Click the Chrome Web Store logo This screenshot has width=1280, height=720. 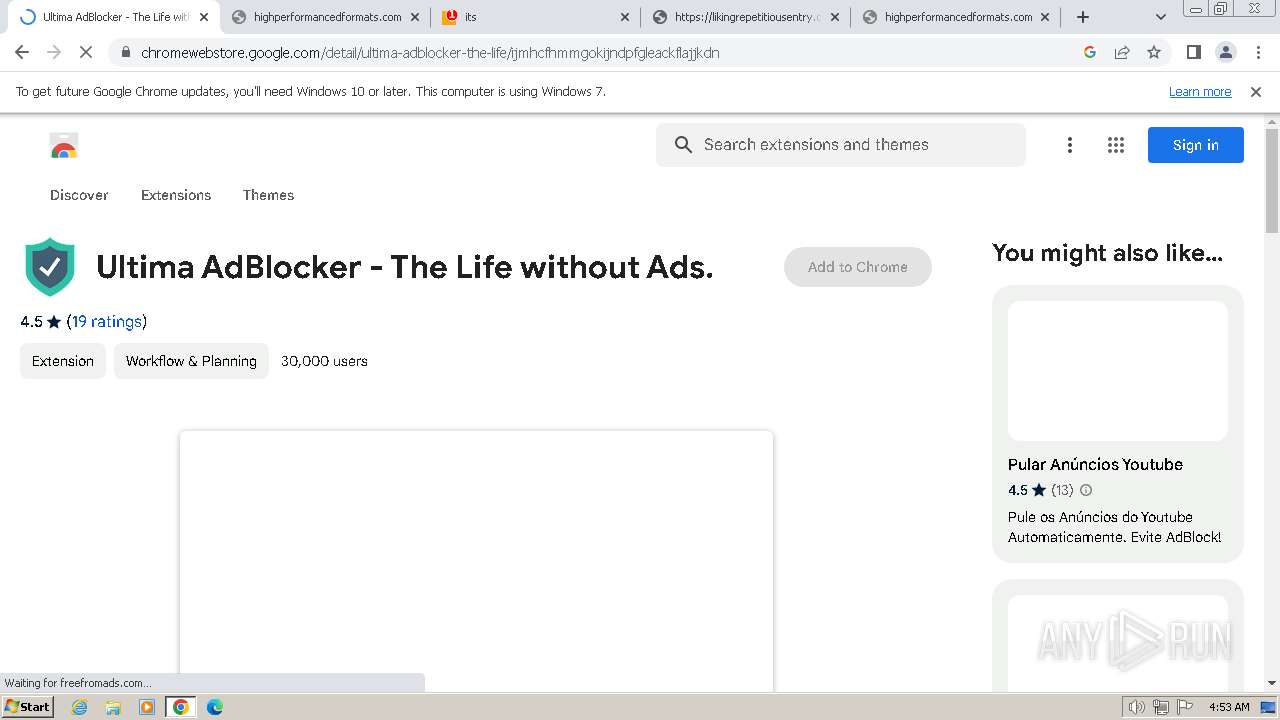(64, 146)
